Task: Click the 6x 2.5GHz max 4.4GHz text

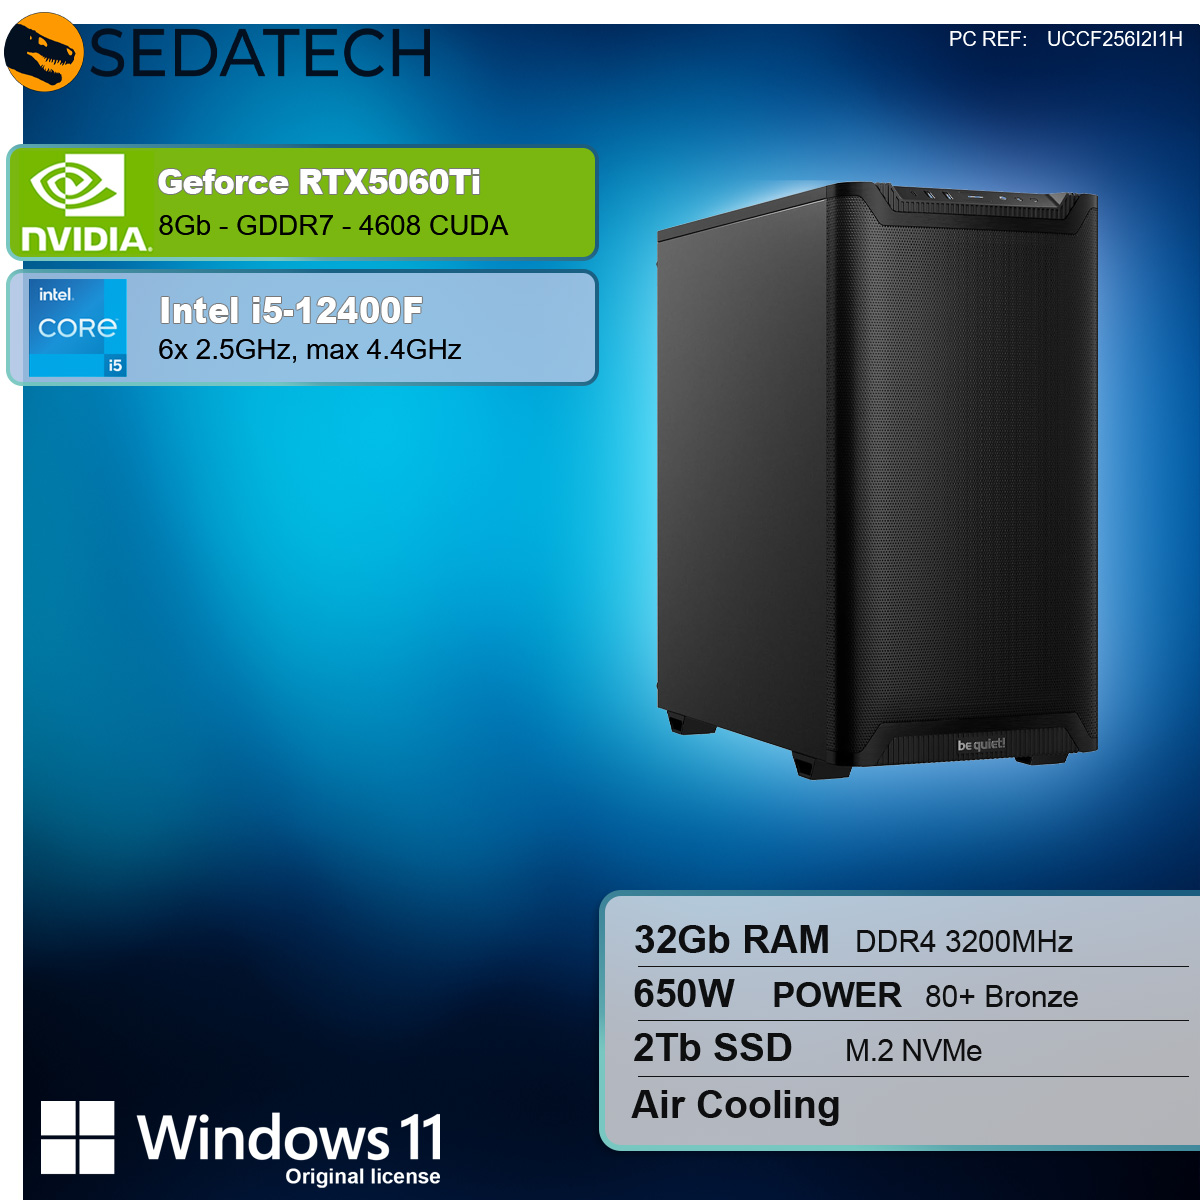Action: pos(310,350)
